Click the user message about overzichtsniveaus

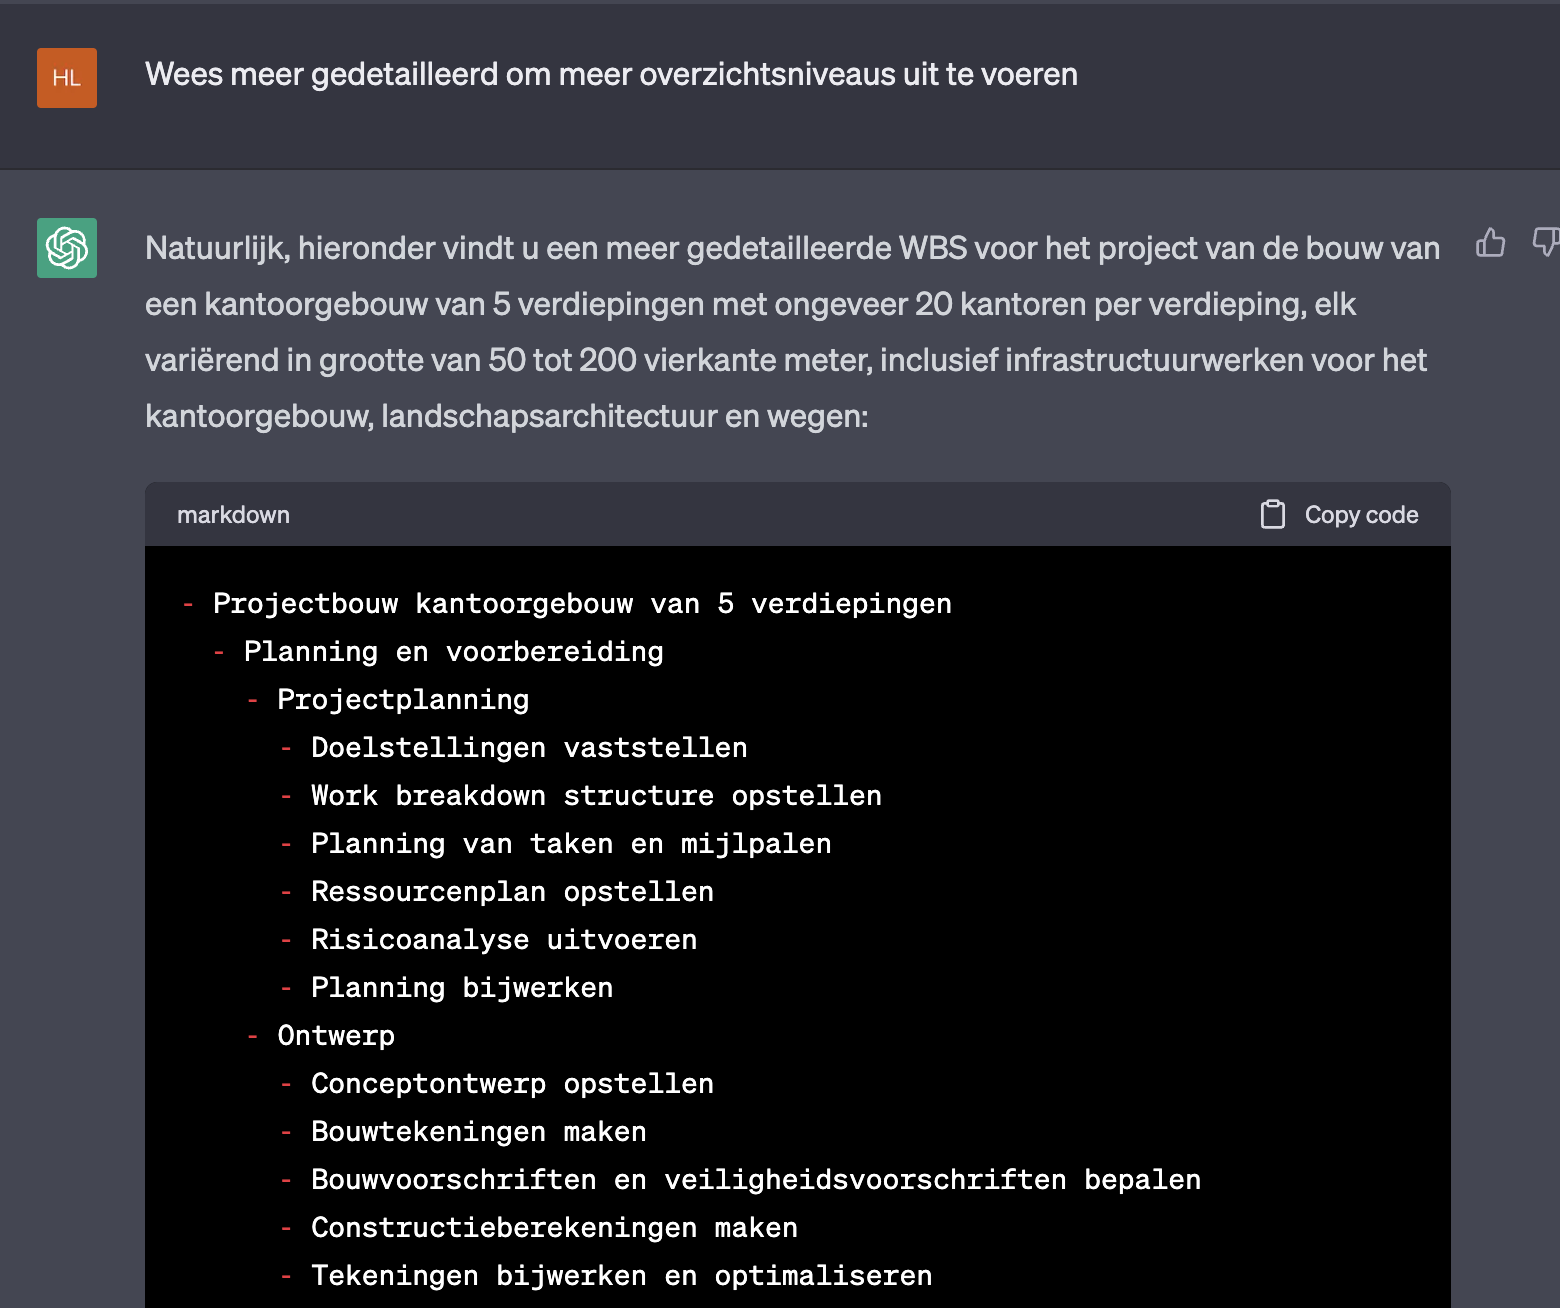coord(612,74)
